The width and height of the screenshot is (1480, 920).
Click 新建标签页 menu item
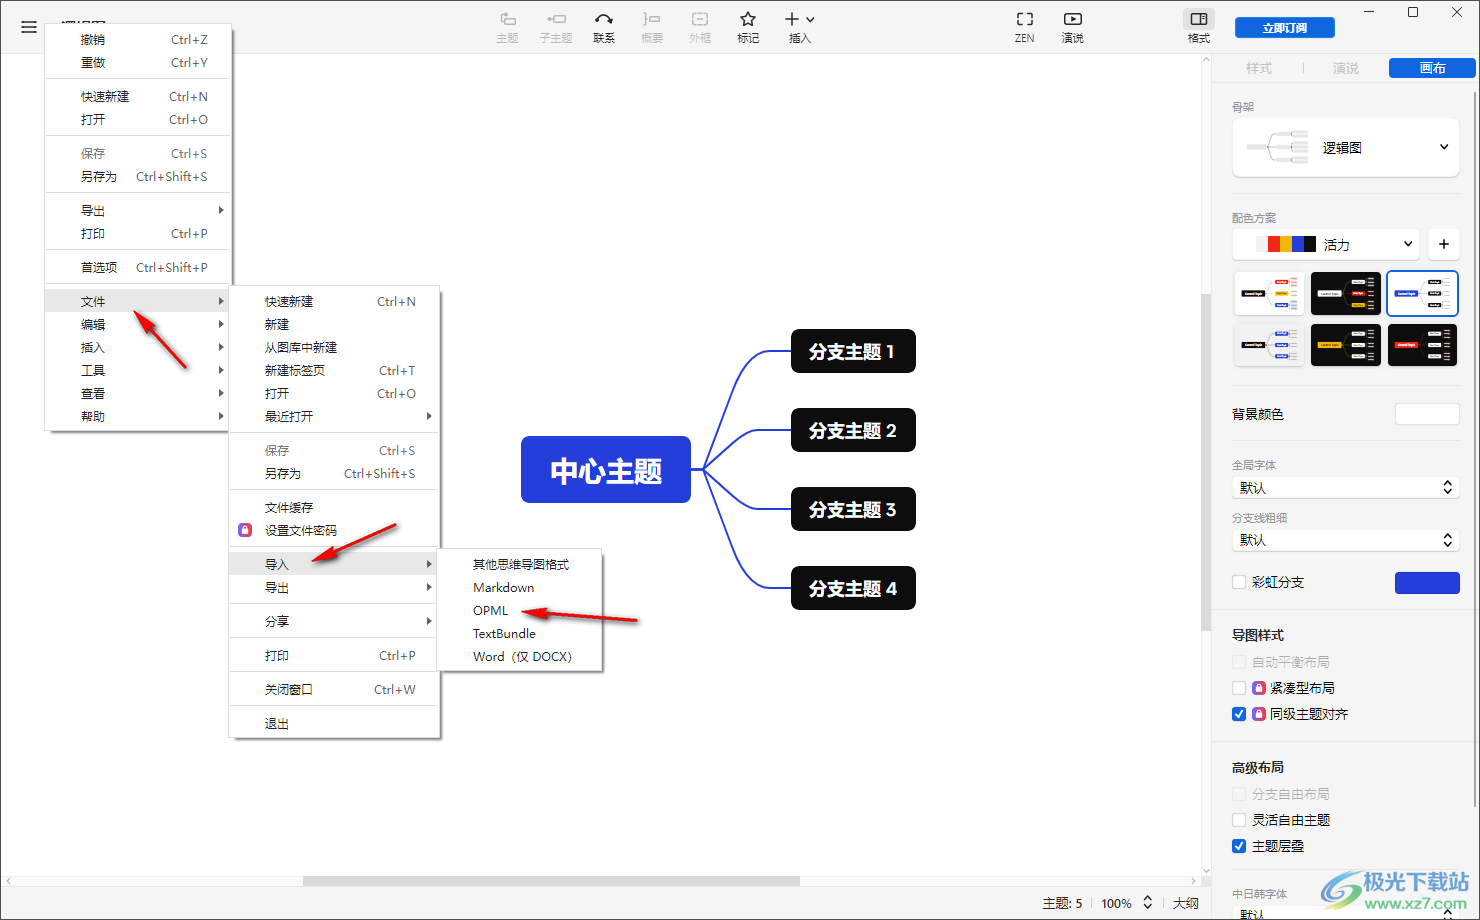tap(335, 370)
